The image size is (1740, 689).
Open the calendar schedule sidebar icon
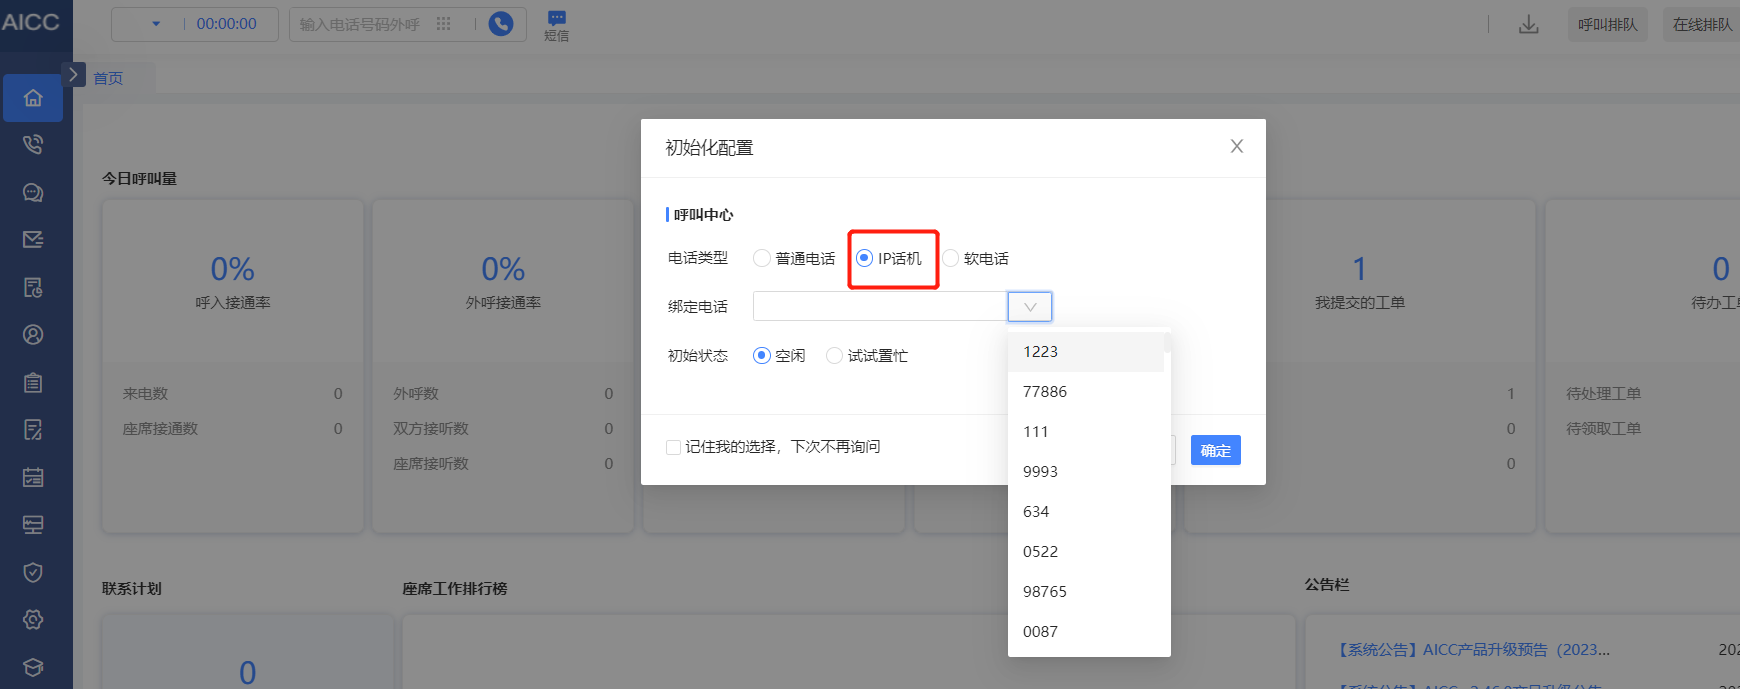coord(33,477)
